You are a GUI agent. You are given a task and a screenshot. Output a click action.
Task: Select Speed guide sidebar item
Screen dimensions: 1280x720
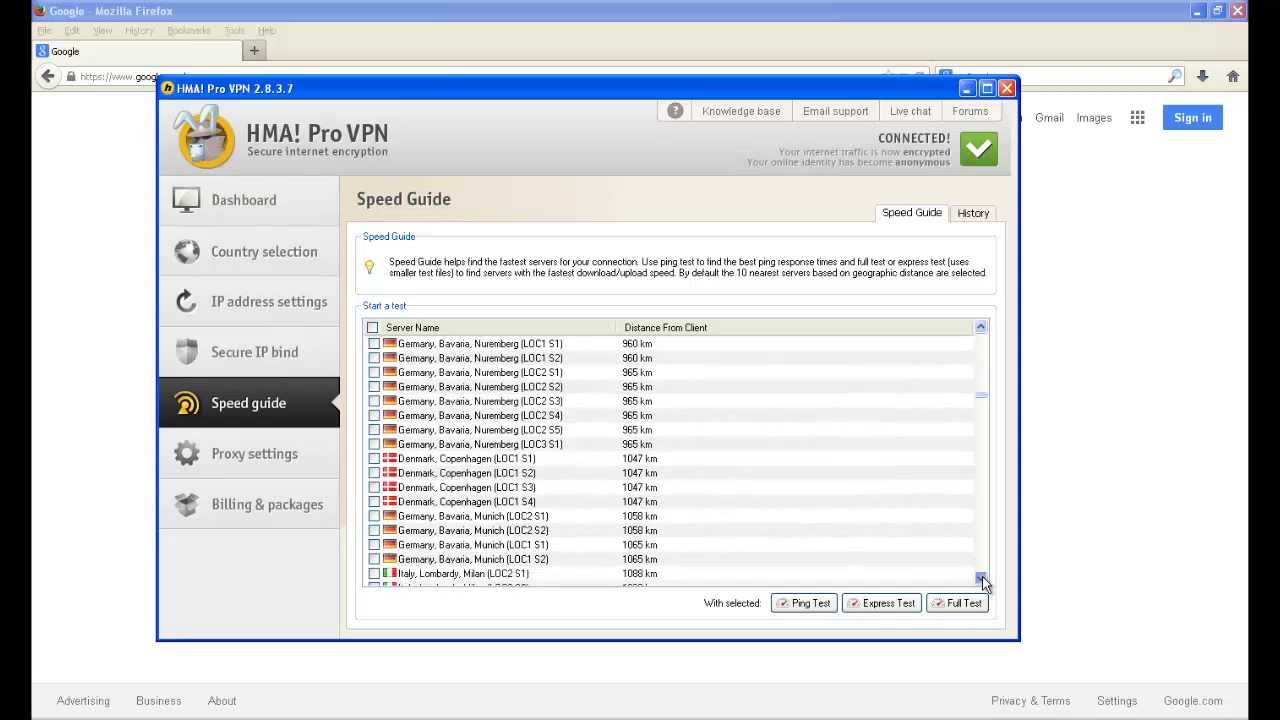249,403
